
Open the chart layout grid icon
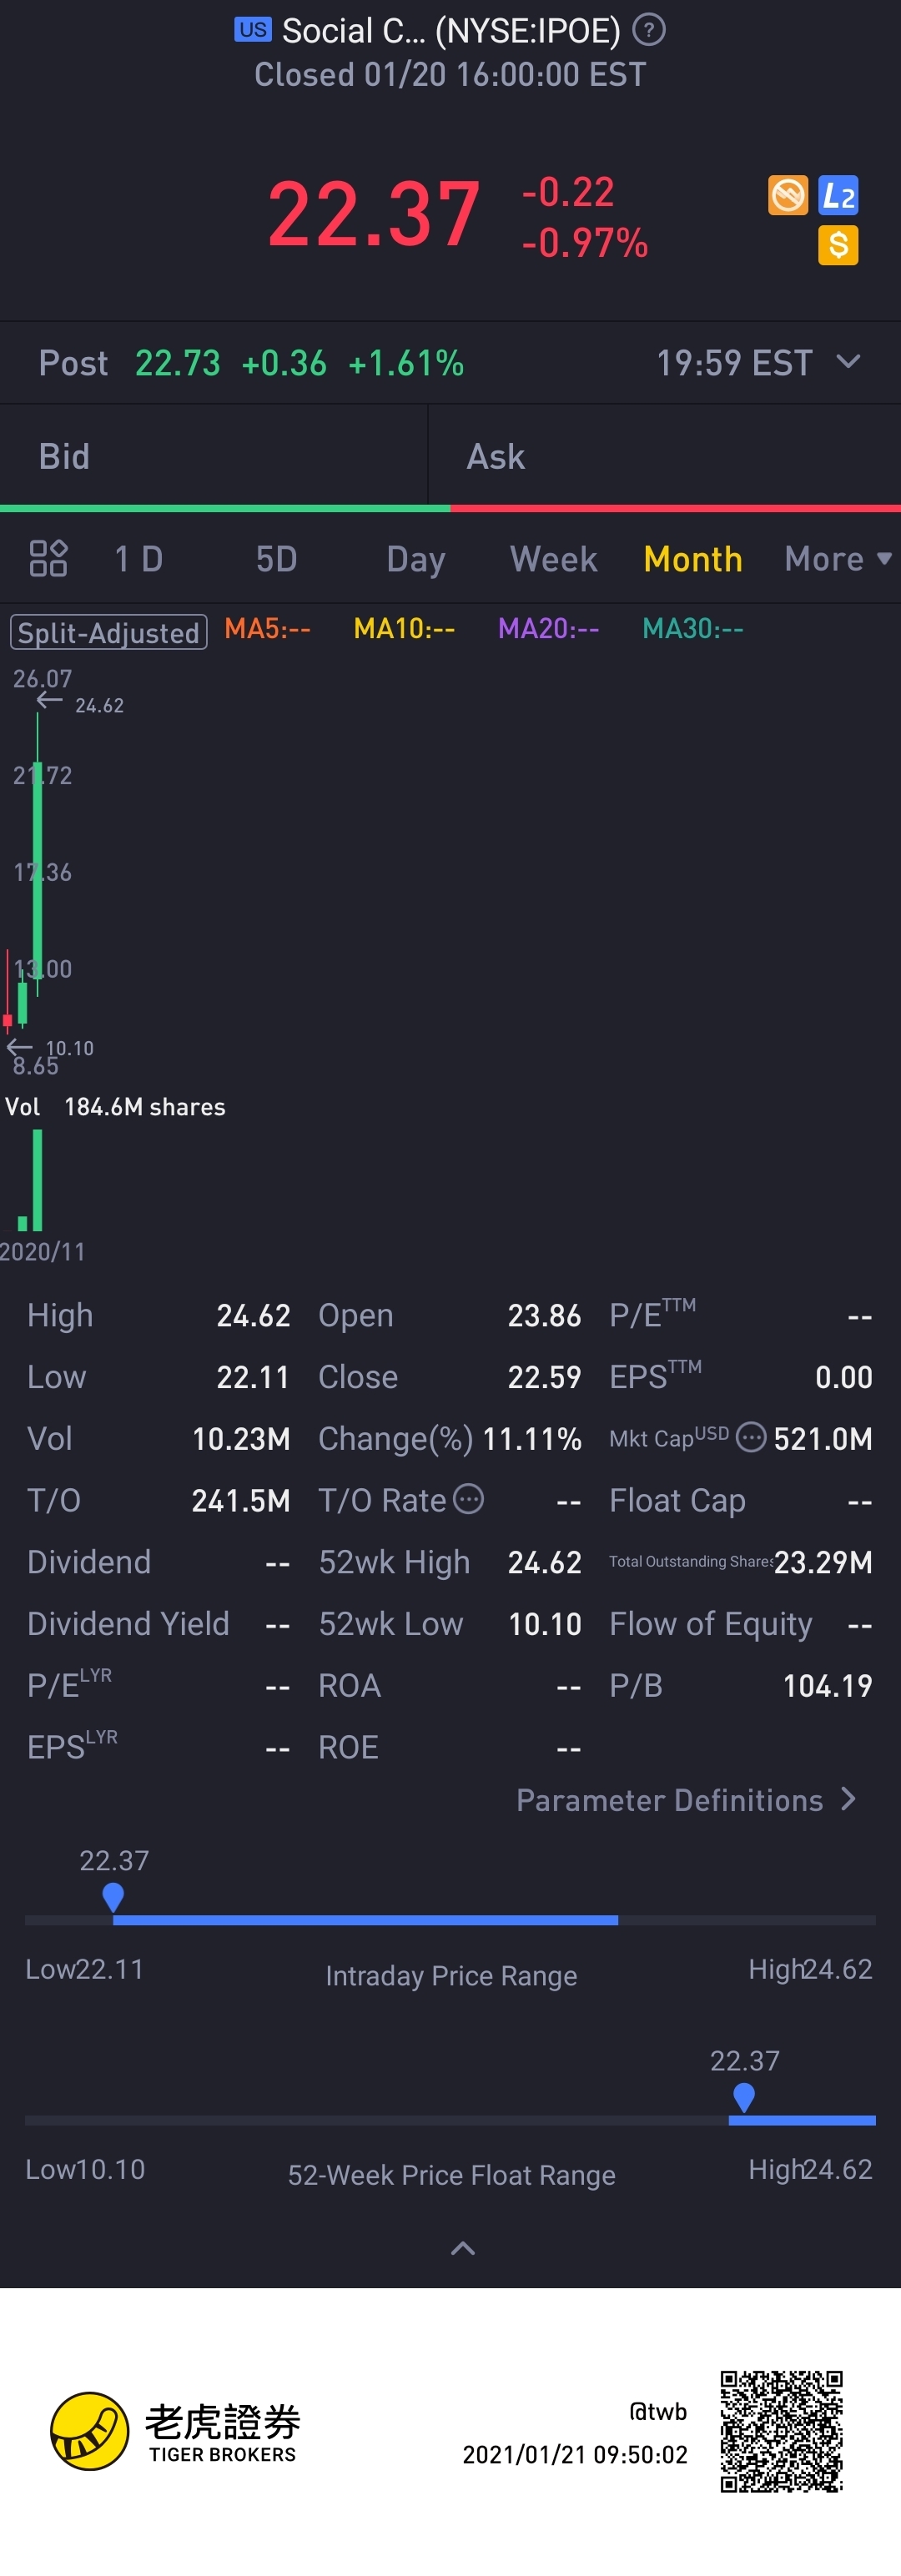(48, 559)
